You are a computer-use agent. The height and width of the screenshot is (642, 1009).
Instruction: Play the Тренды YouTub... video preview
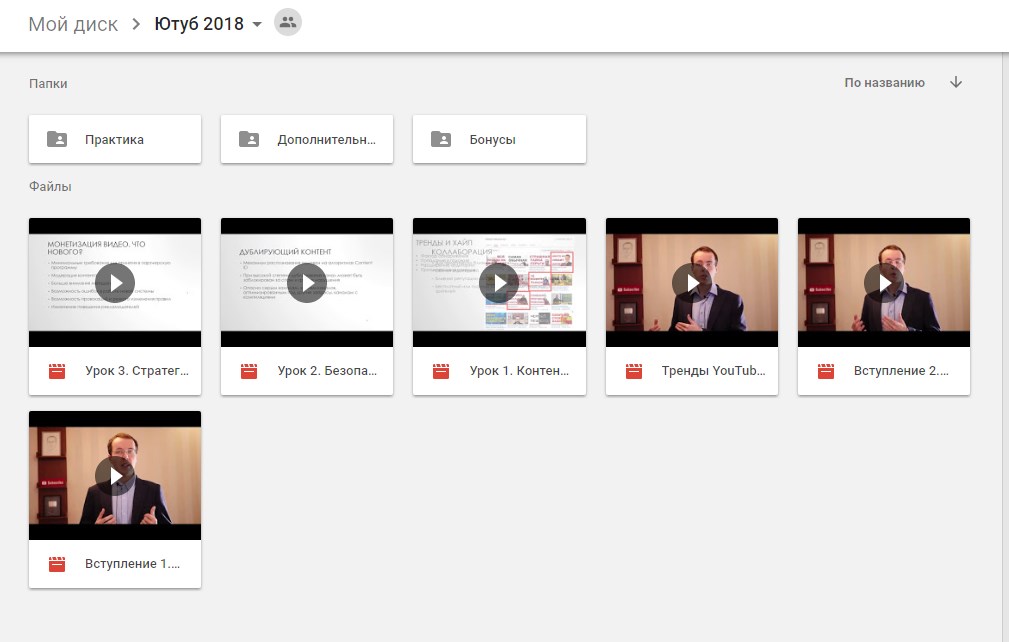(691, 283)
